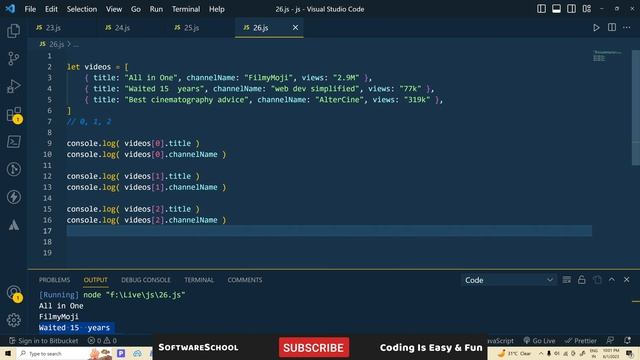640x360 pixels.
Task: Click the comment '// 0, 1, 2'
Action: pyautogui.click(x=89, y=122)
